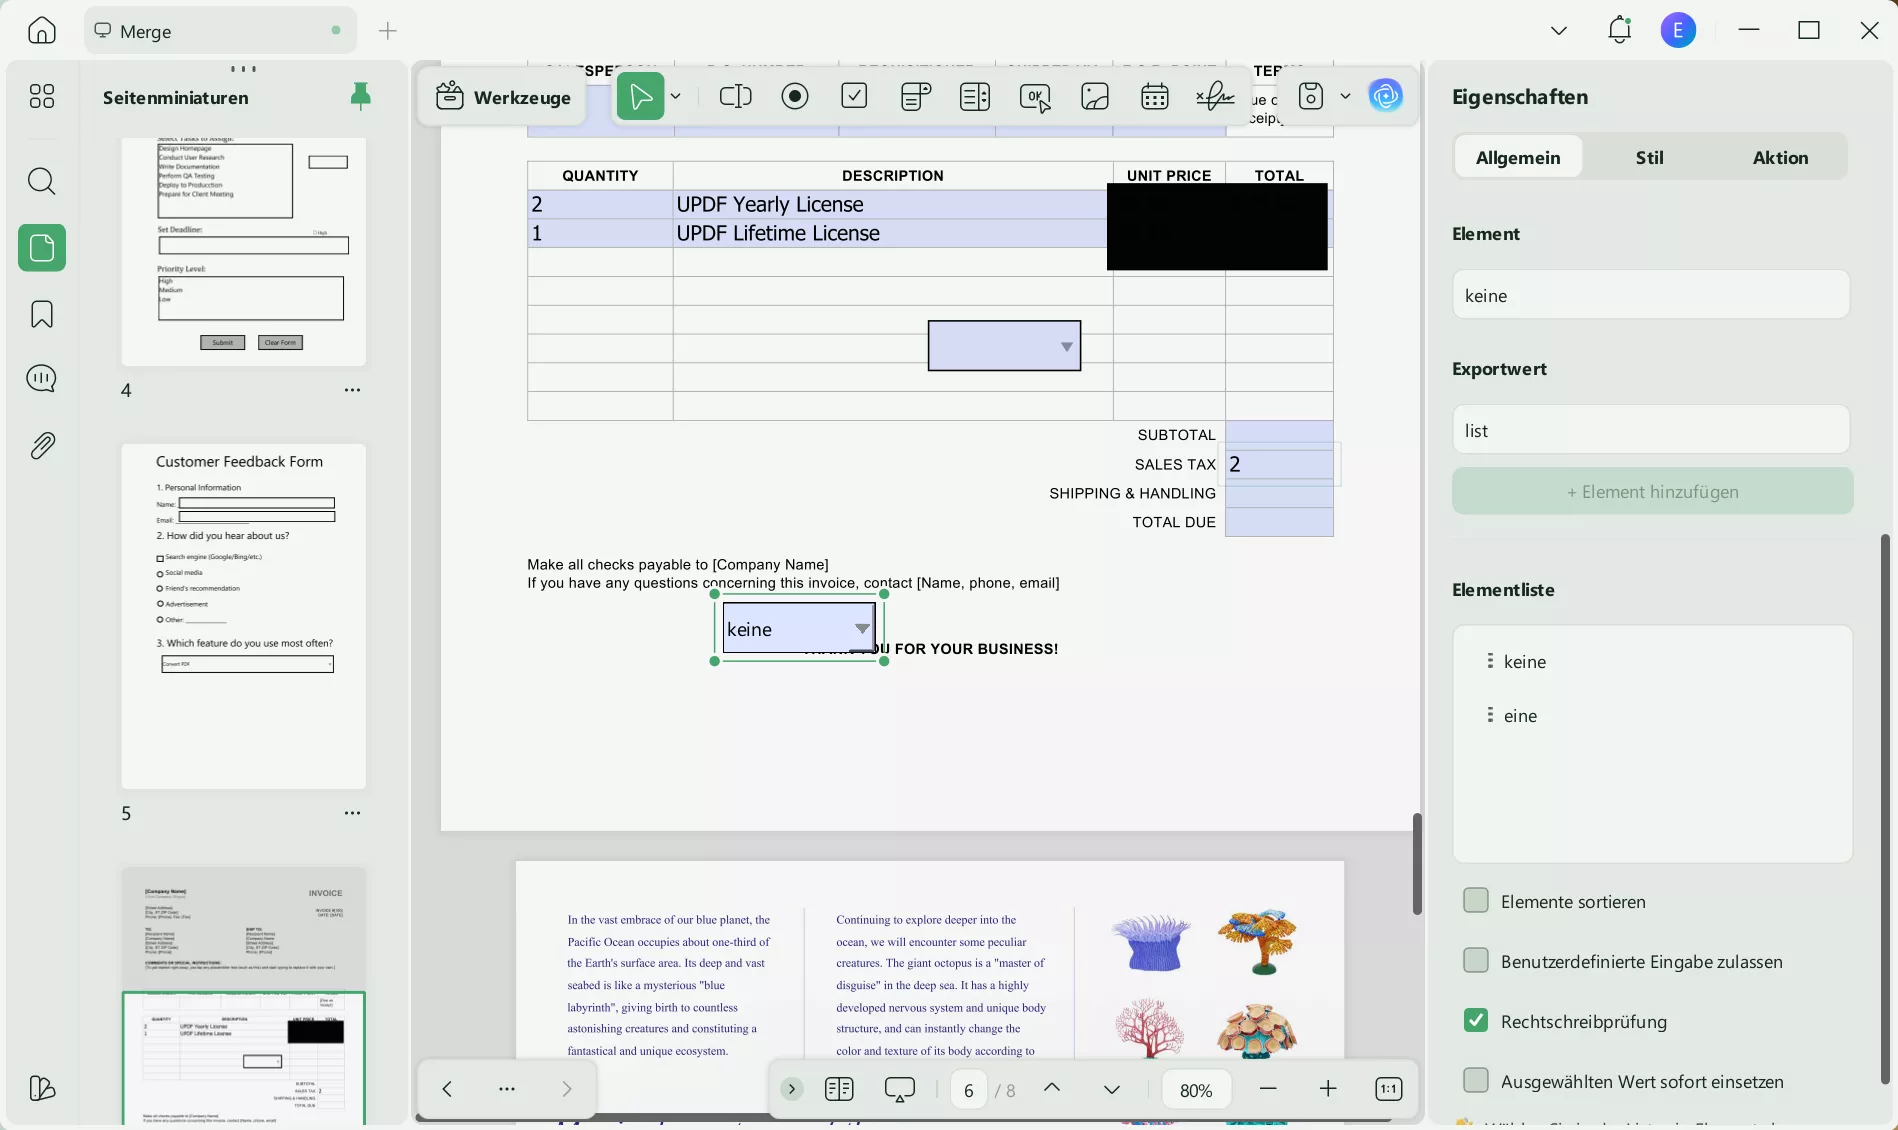Open the keine dropdown on the form field
The width and height of the screenshot is (1898, 1130).
coord(862,629)
